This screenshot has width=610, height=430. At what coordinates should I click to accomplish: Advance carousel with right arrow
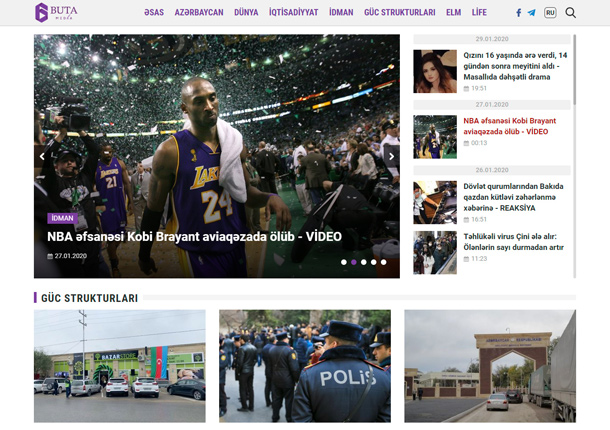391,156
